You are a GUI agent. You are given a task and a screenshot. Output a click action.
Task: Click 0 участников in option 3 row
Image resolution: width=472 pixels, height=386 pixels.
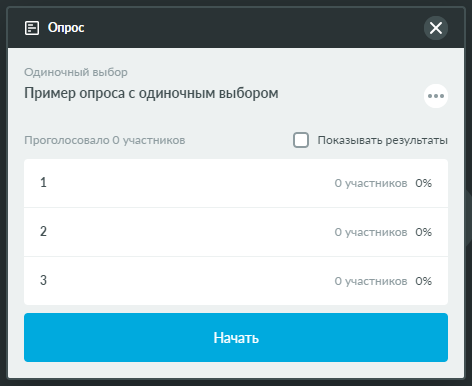(371, 281)
